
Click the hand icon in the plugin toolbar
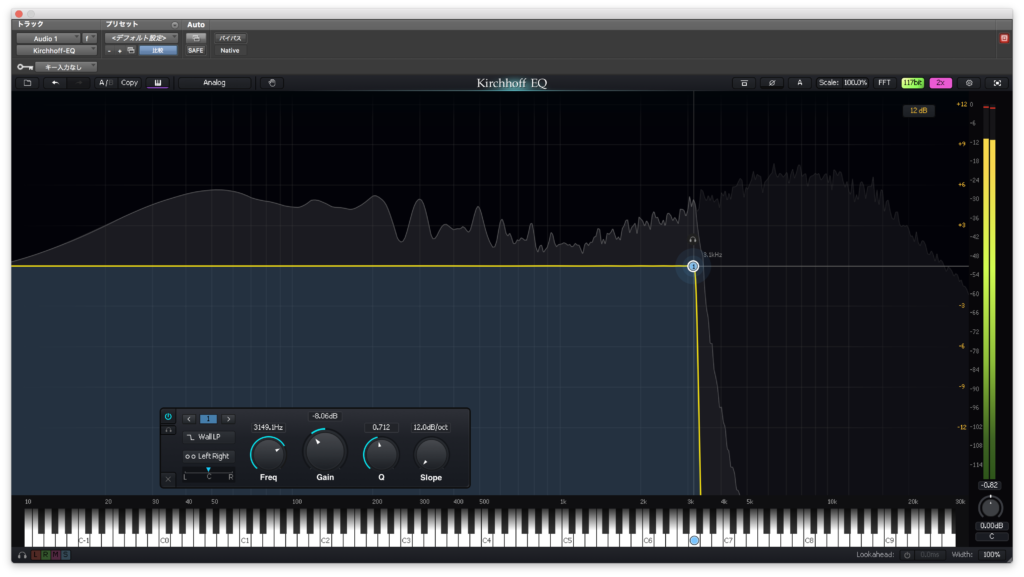[x=272, y=83]
